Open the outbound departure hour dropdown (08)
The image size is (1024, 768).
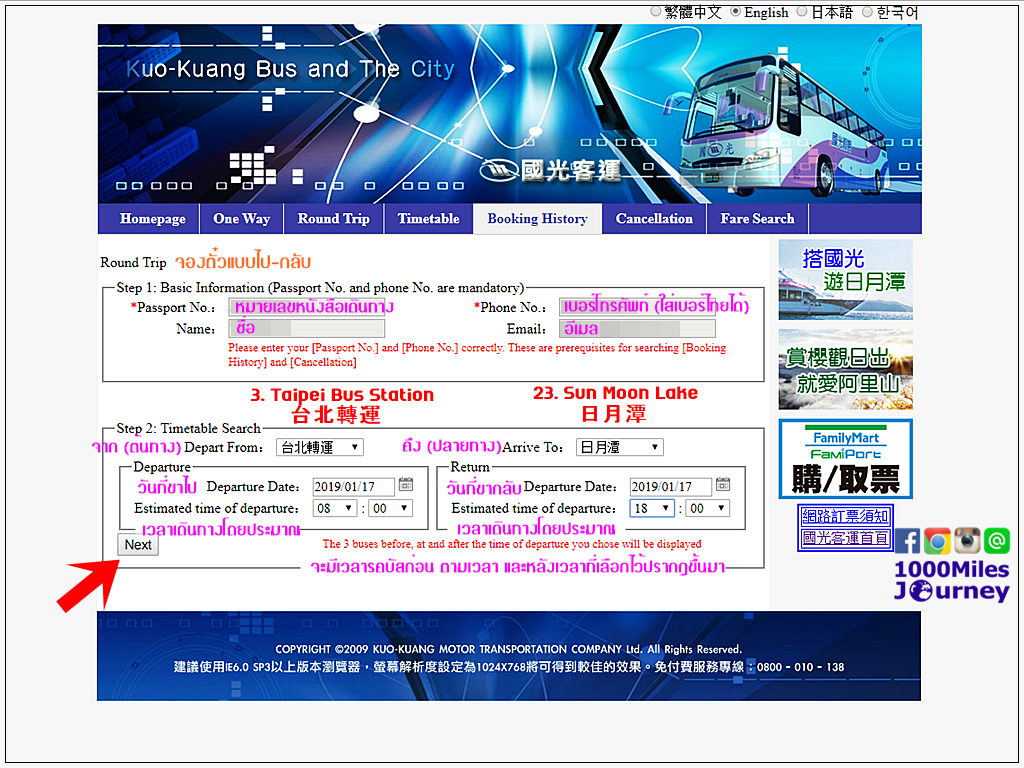[x=335, y=508]
